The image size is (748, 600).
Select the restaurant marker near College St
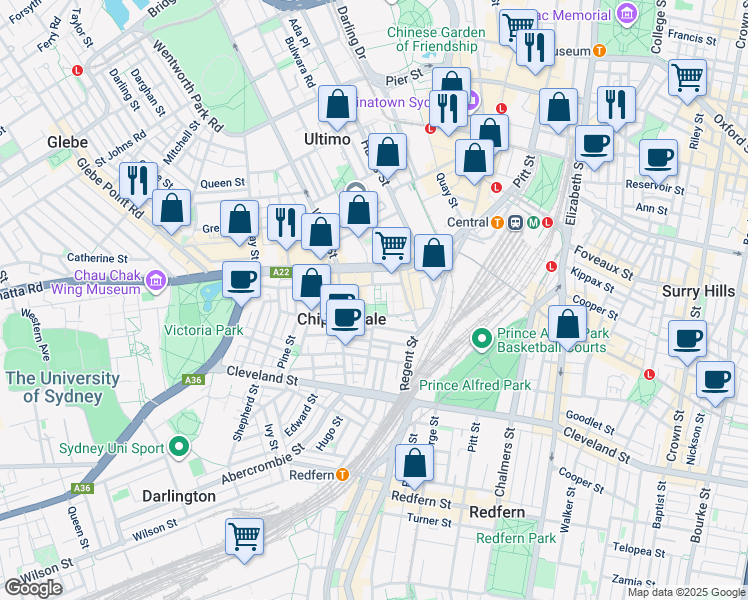click(x=616, y=104)
